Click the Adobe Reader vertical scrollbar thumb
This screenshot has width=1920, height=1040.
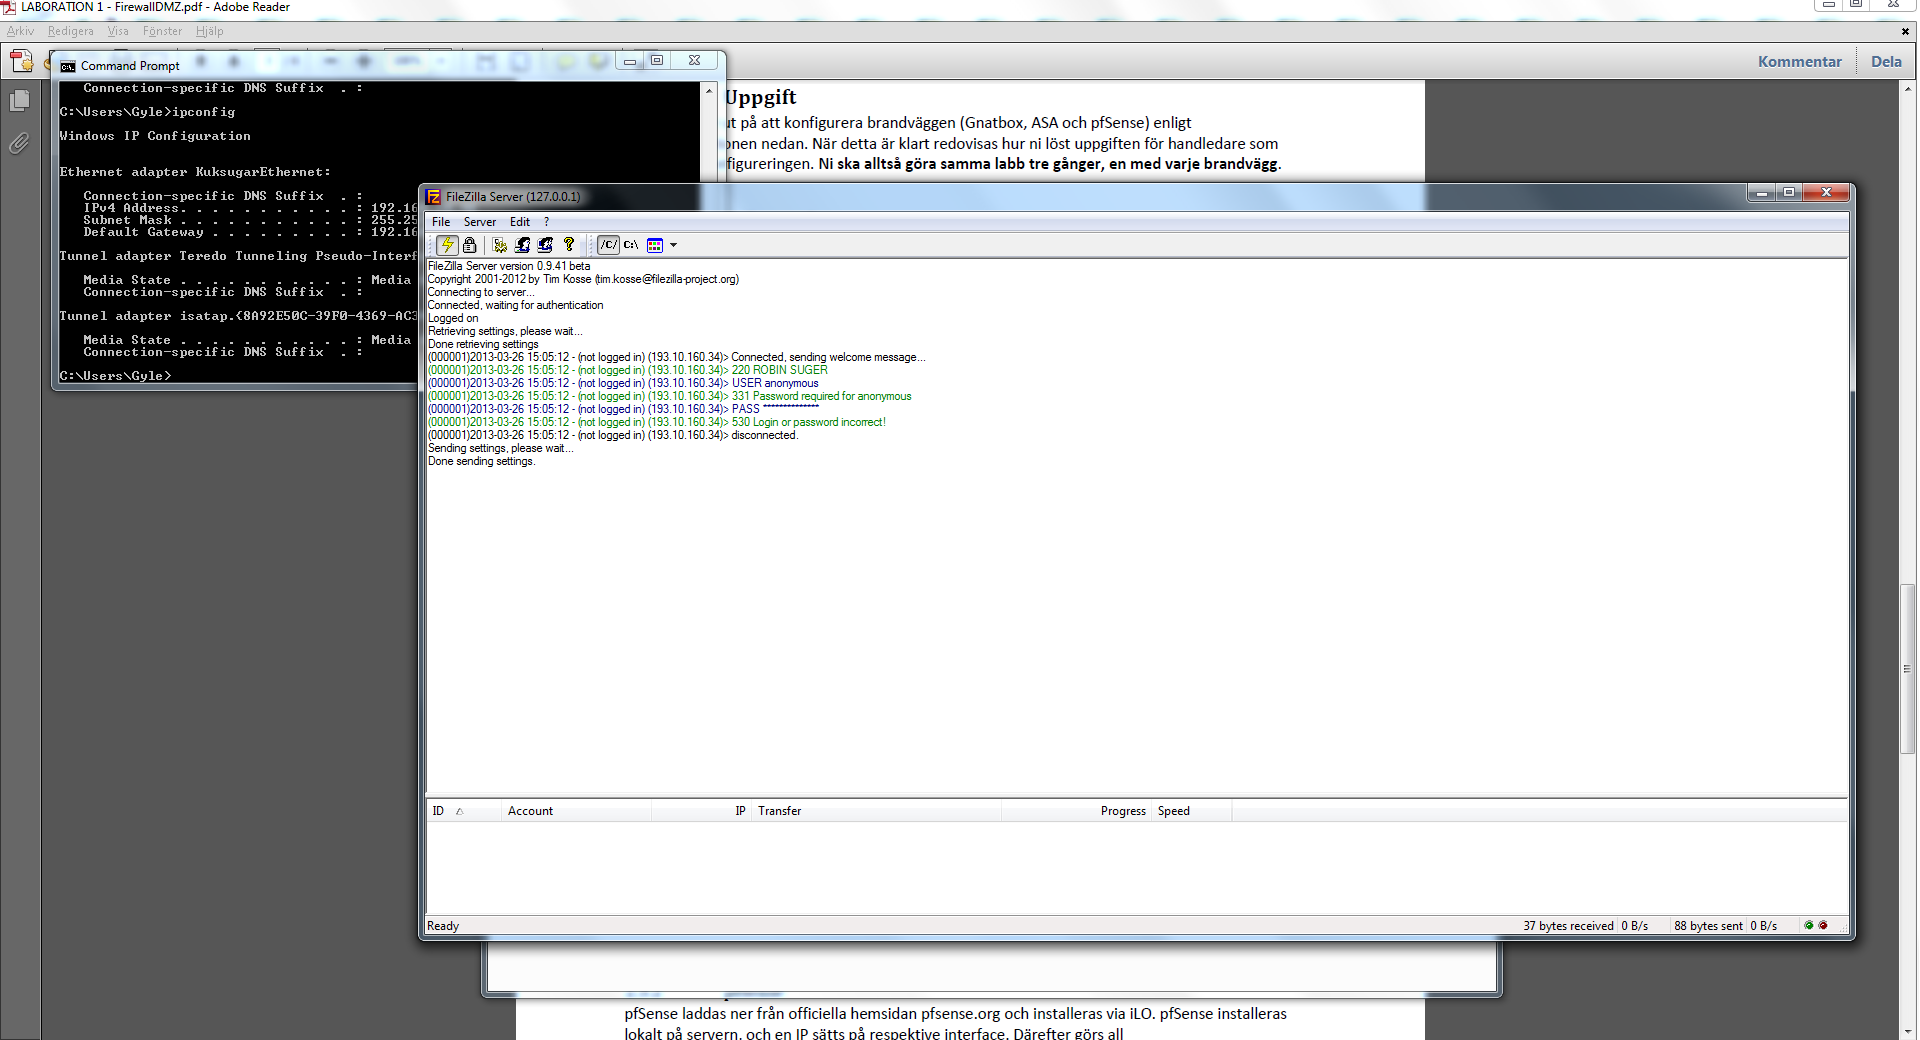(x=1907, y=668)
